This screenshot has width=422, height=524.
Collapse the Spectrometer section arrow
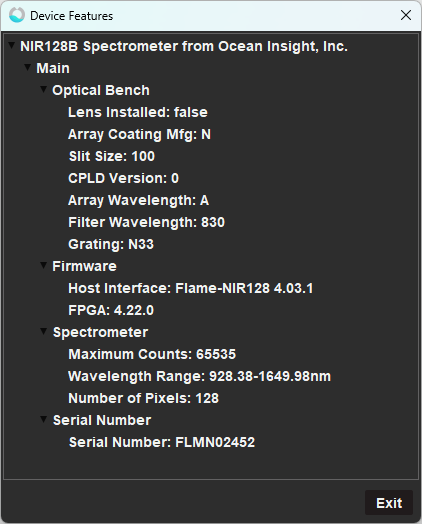pyautogui.click(x=43, y=331)
